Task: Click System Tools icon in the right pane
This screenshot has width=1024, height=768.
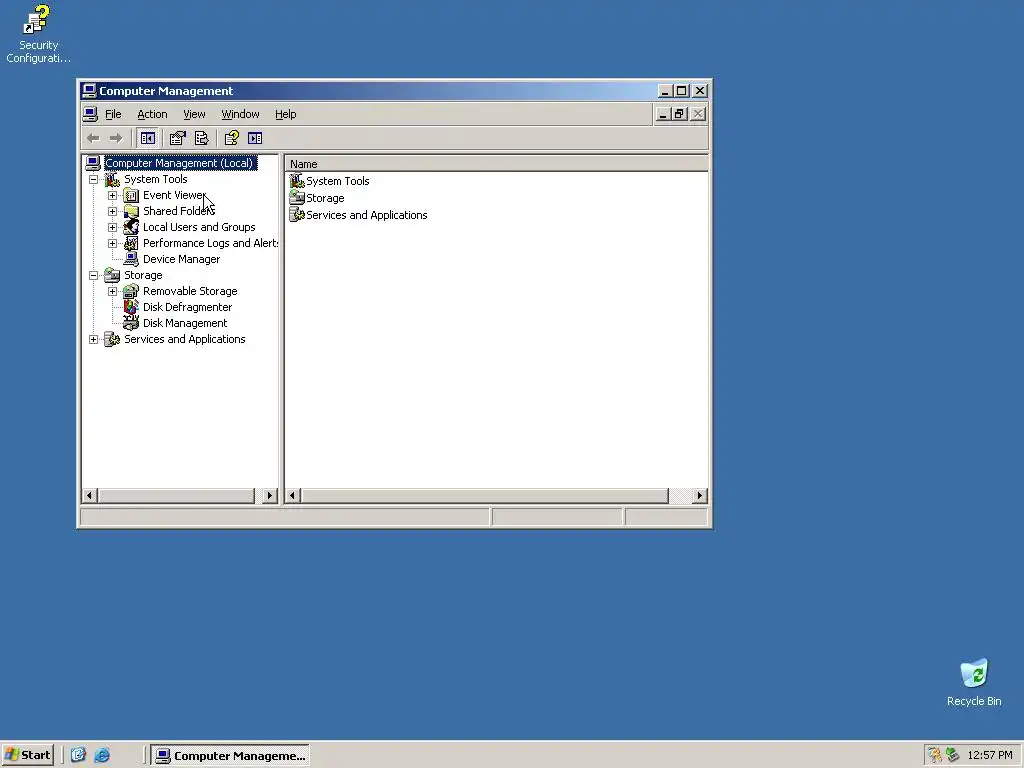Action: click(297, 181)
